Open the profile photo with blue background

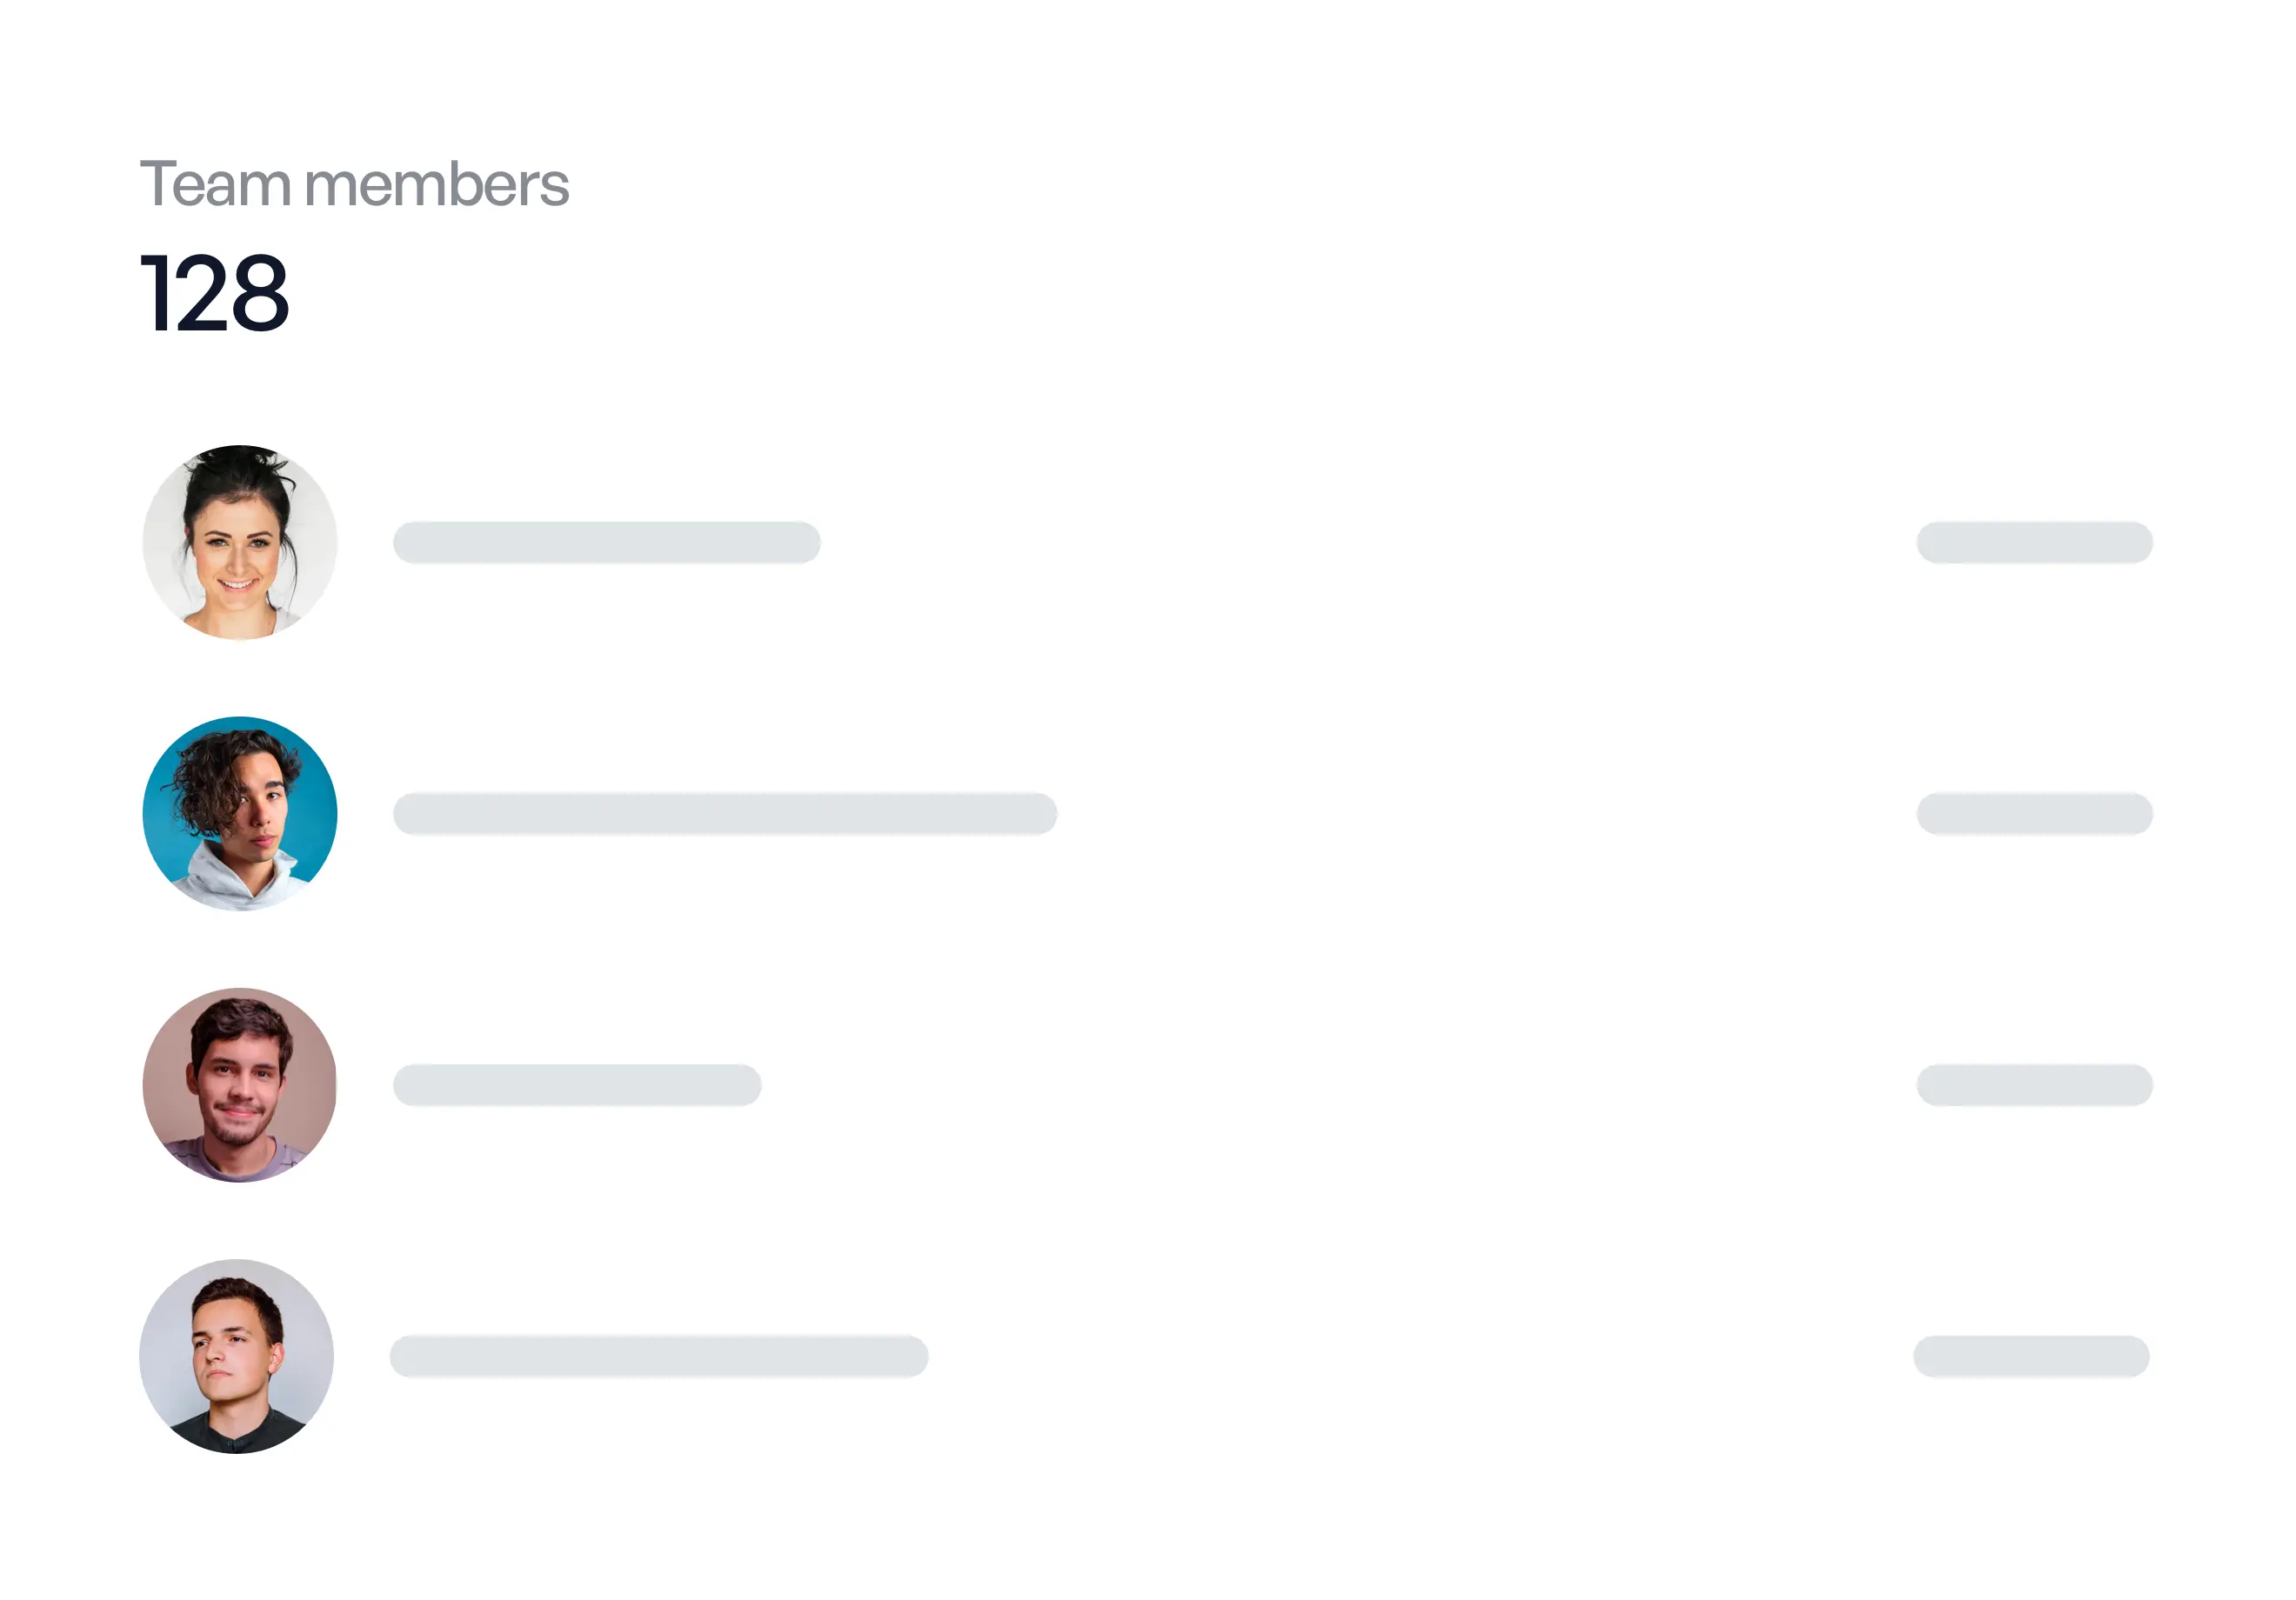point(240,813)
